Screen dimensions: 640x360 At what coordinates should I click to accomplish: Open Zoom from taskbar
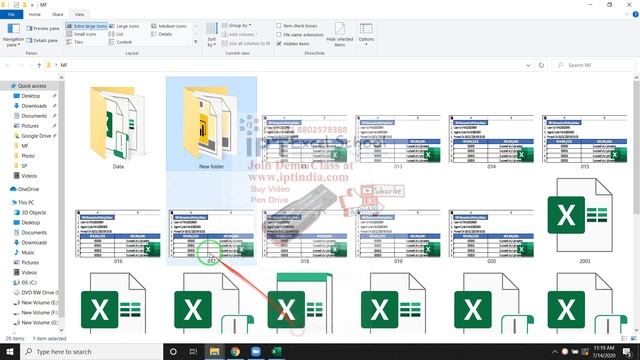point(256,351)
